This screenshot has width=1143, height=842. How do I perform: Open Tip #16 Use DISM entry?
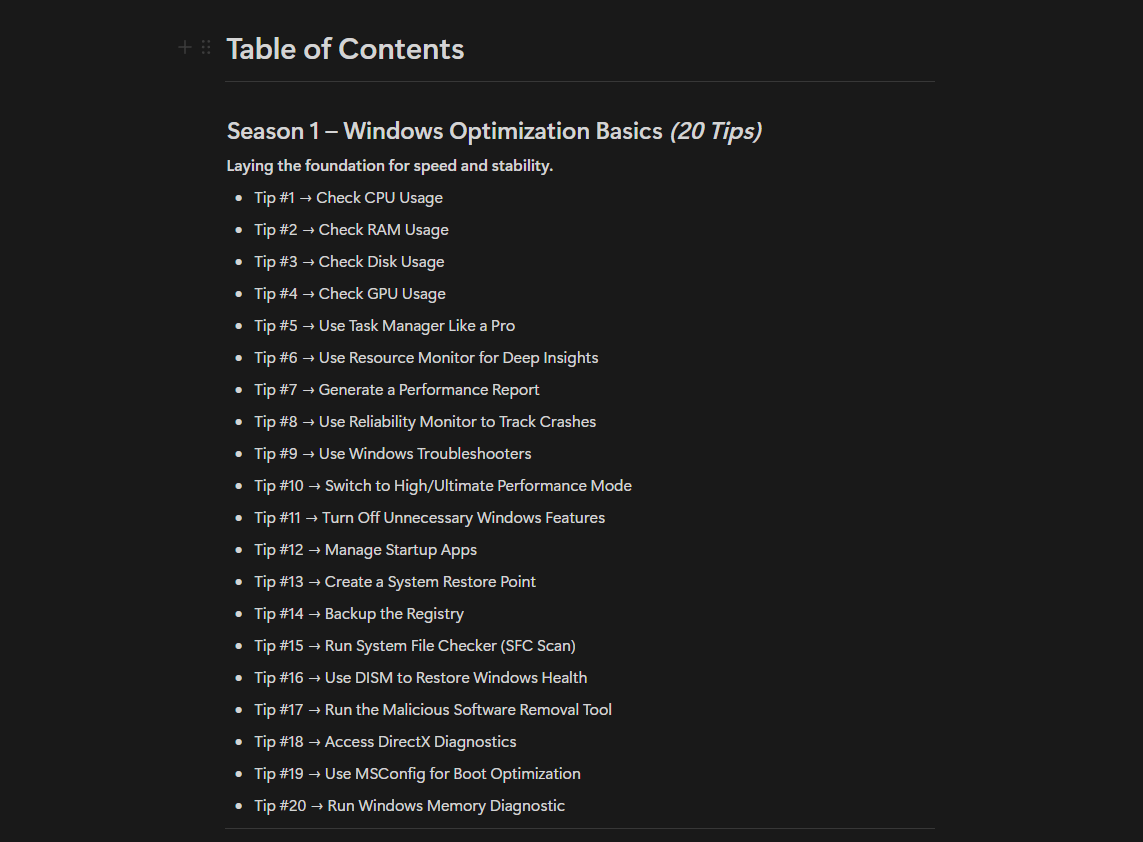421,679
